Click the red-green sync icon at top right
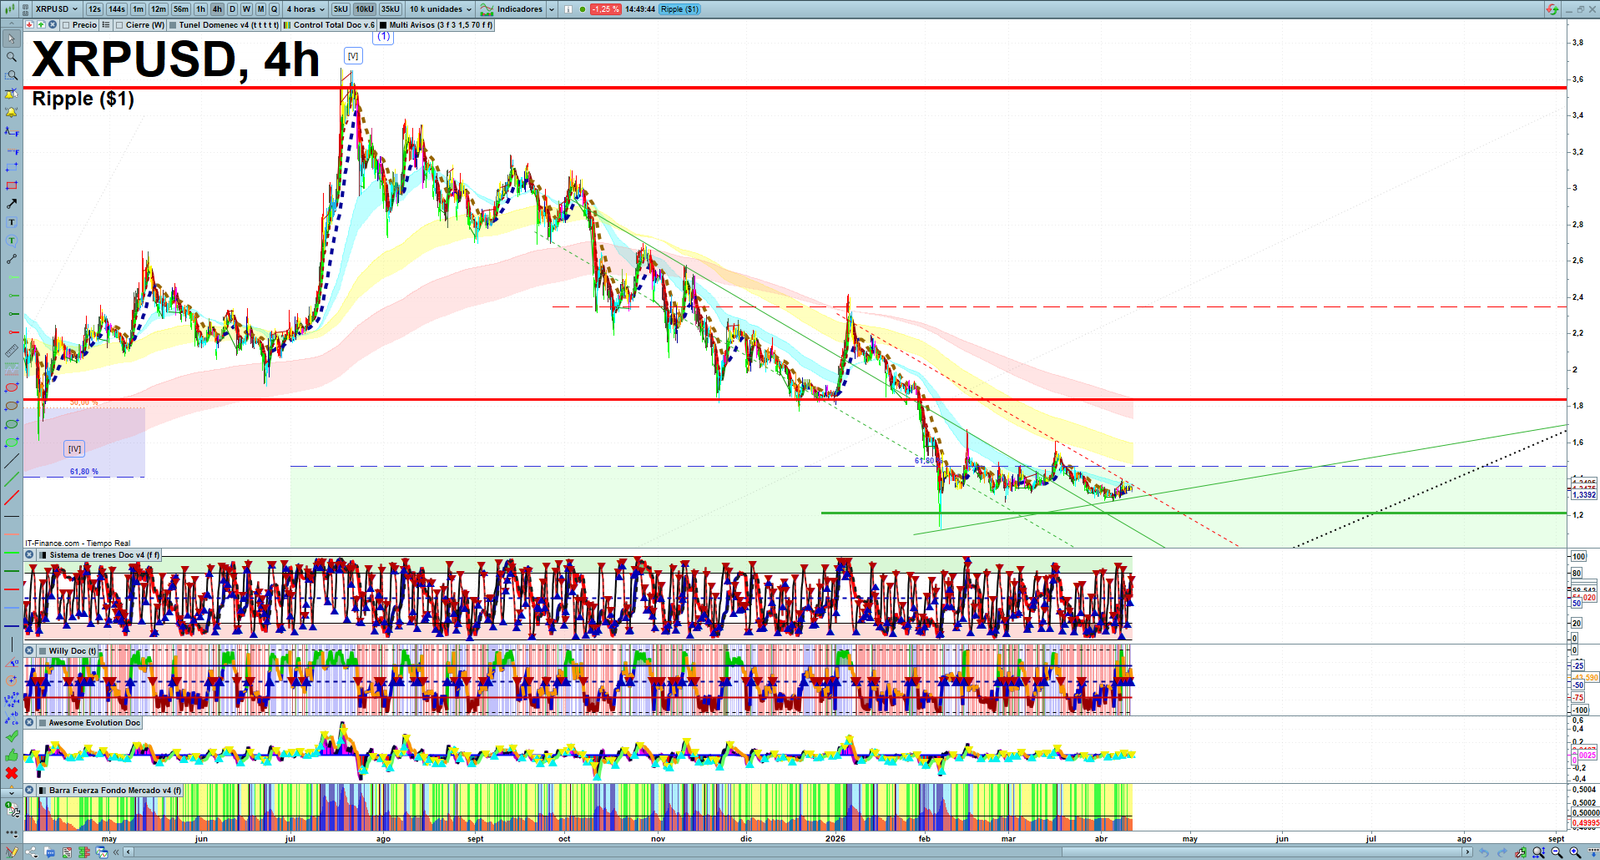The width and height of the screenshot is (1600, 860). 1552,9
